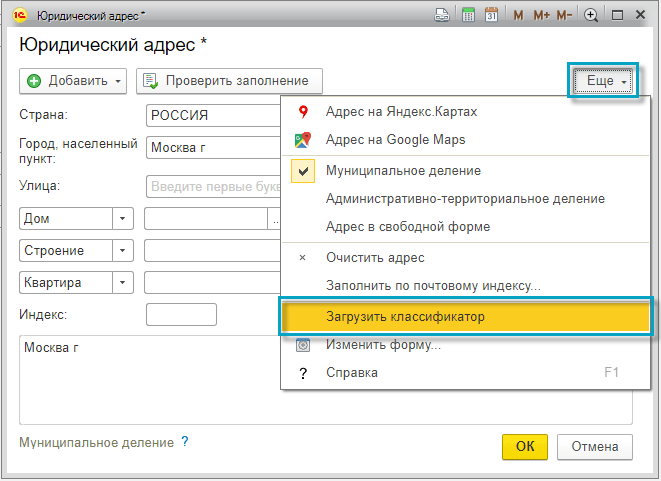Select Административно-территориальное деление option
661x481 pixels.
(465, 199)
